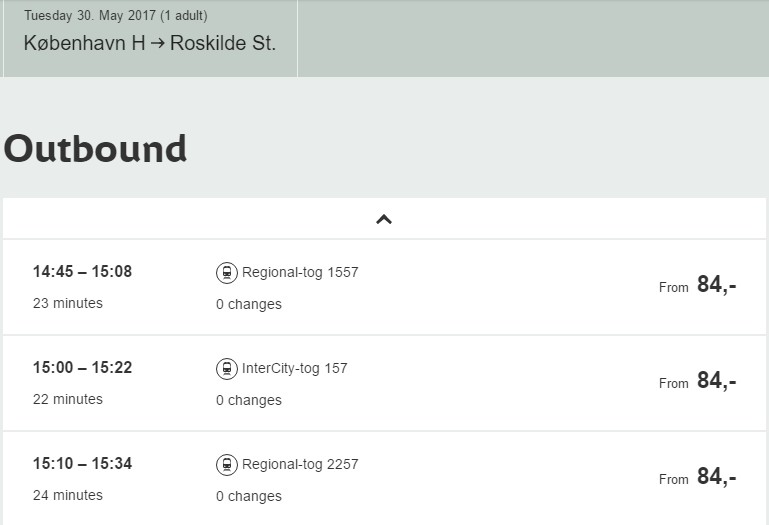This screenshot has height=525, width=769.
Task: Click the 22 minutes duration text
Action: (68, 399)
